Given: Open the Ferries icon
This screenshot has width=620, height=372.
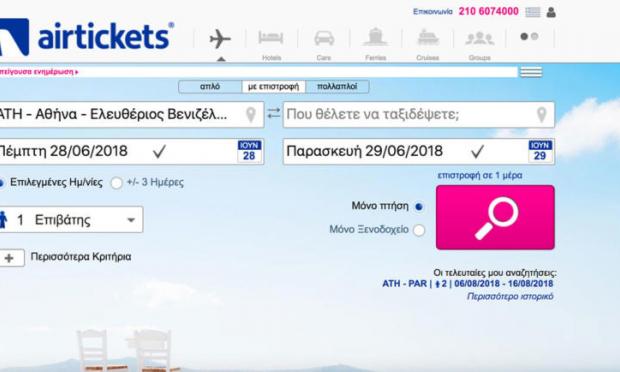Looking at the screenshot, I should [x=376, y=37].
